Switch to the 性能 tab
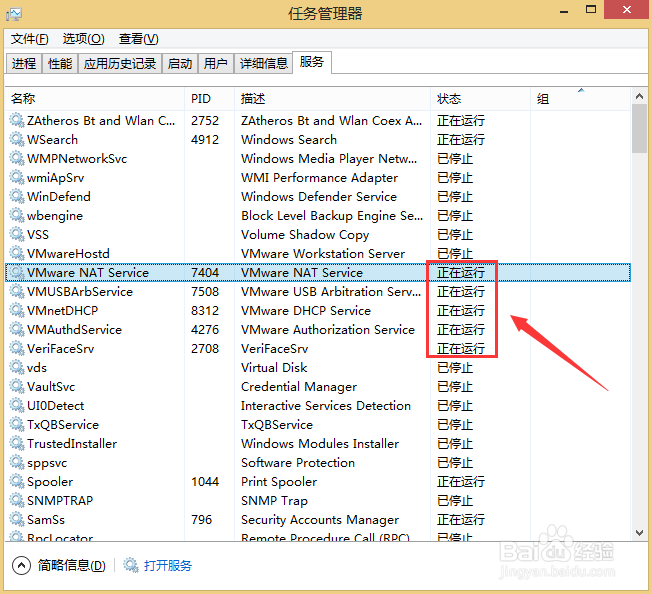The image size is (652, 594). 60,64
